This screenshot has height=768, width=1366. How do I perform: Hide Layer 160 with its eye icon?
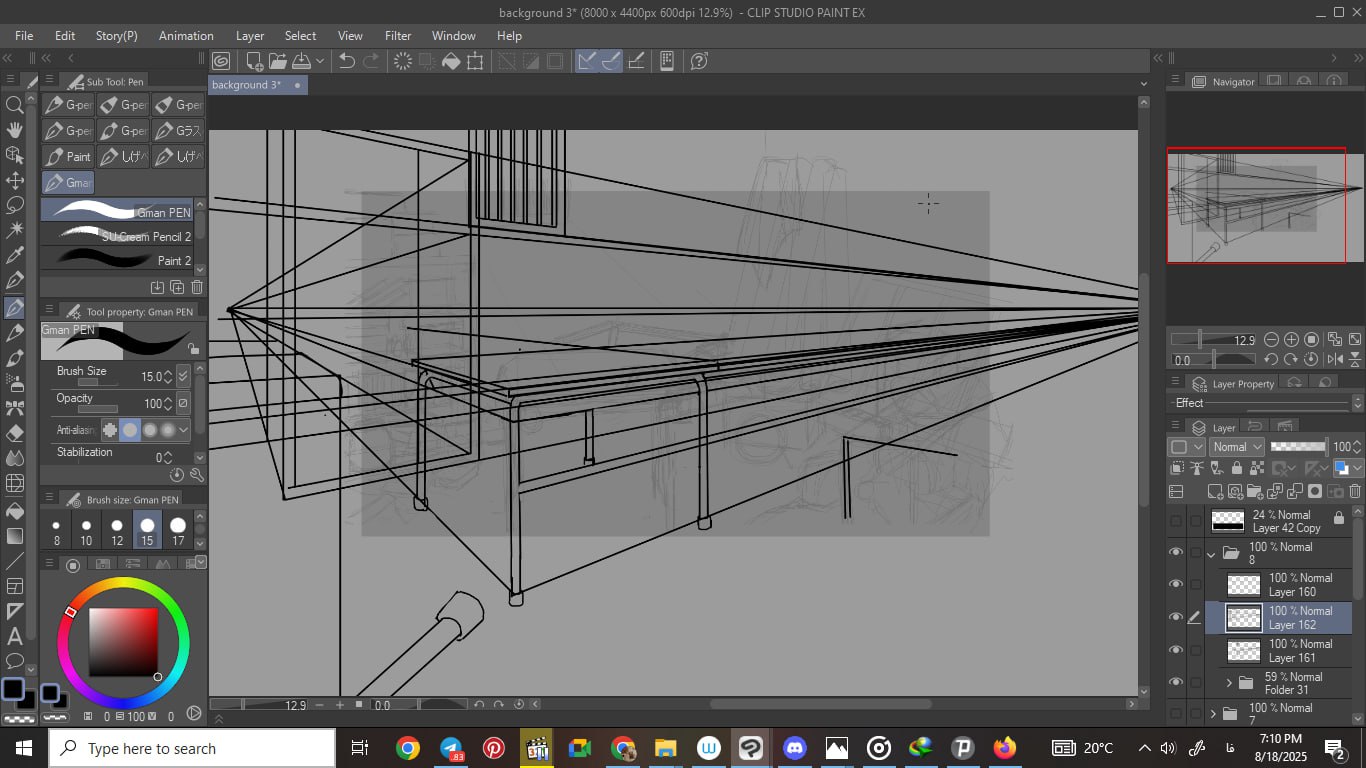pos(1176,584)
